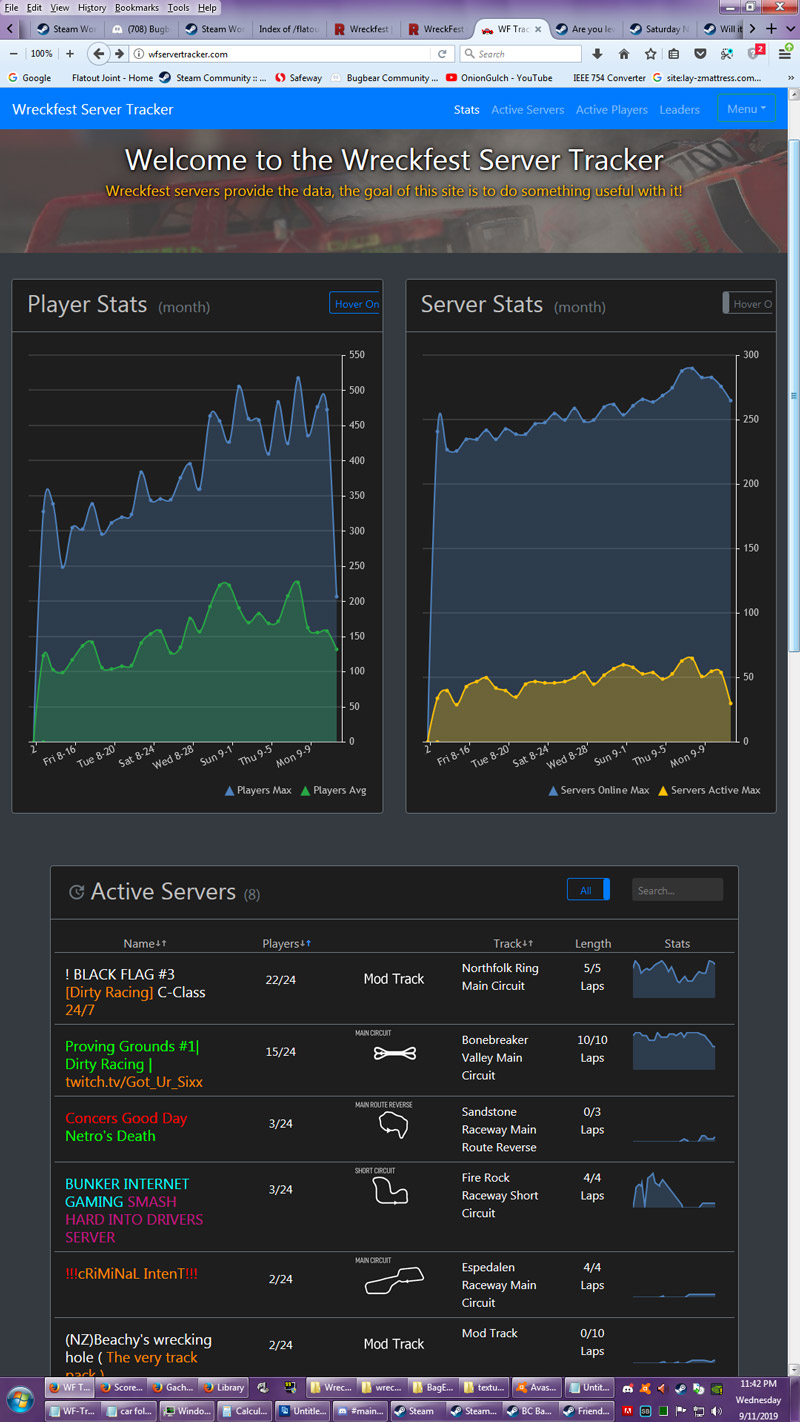Image resolution: width=800 pixels, height=1422 pixels.
Task: Toggle the Players Max legend series
Action: [x=259, y=790]
